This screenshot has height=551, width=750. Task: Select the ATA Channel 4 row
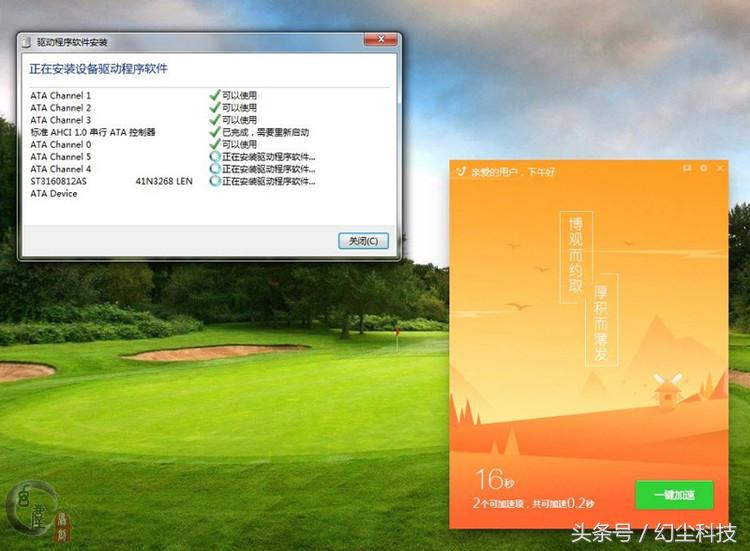point(172,169)
